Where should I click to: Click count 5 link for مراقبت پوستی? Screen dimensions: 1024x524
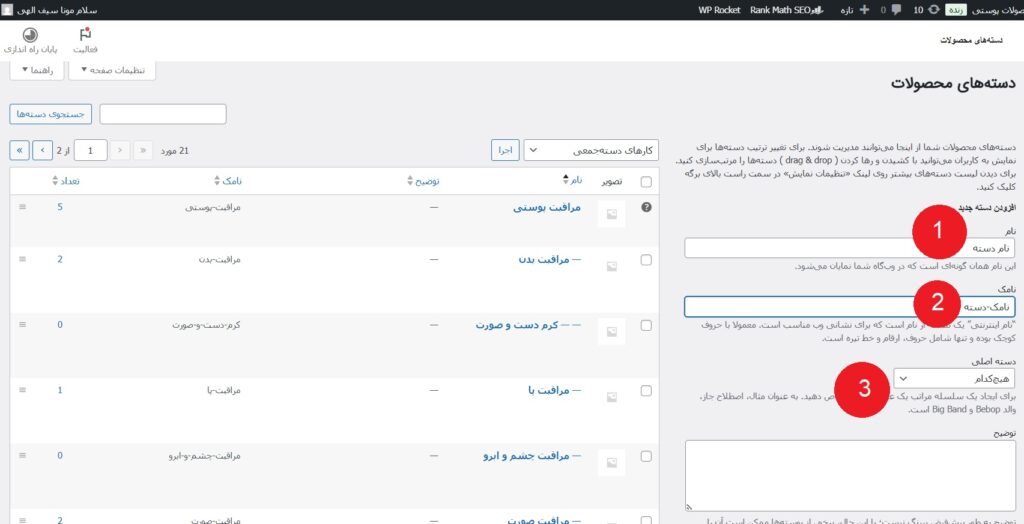(59, 207)
